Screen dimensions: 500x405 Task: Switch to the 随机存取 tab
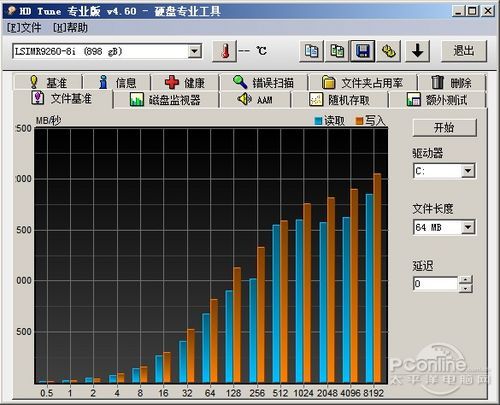340,100
